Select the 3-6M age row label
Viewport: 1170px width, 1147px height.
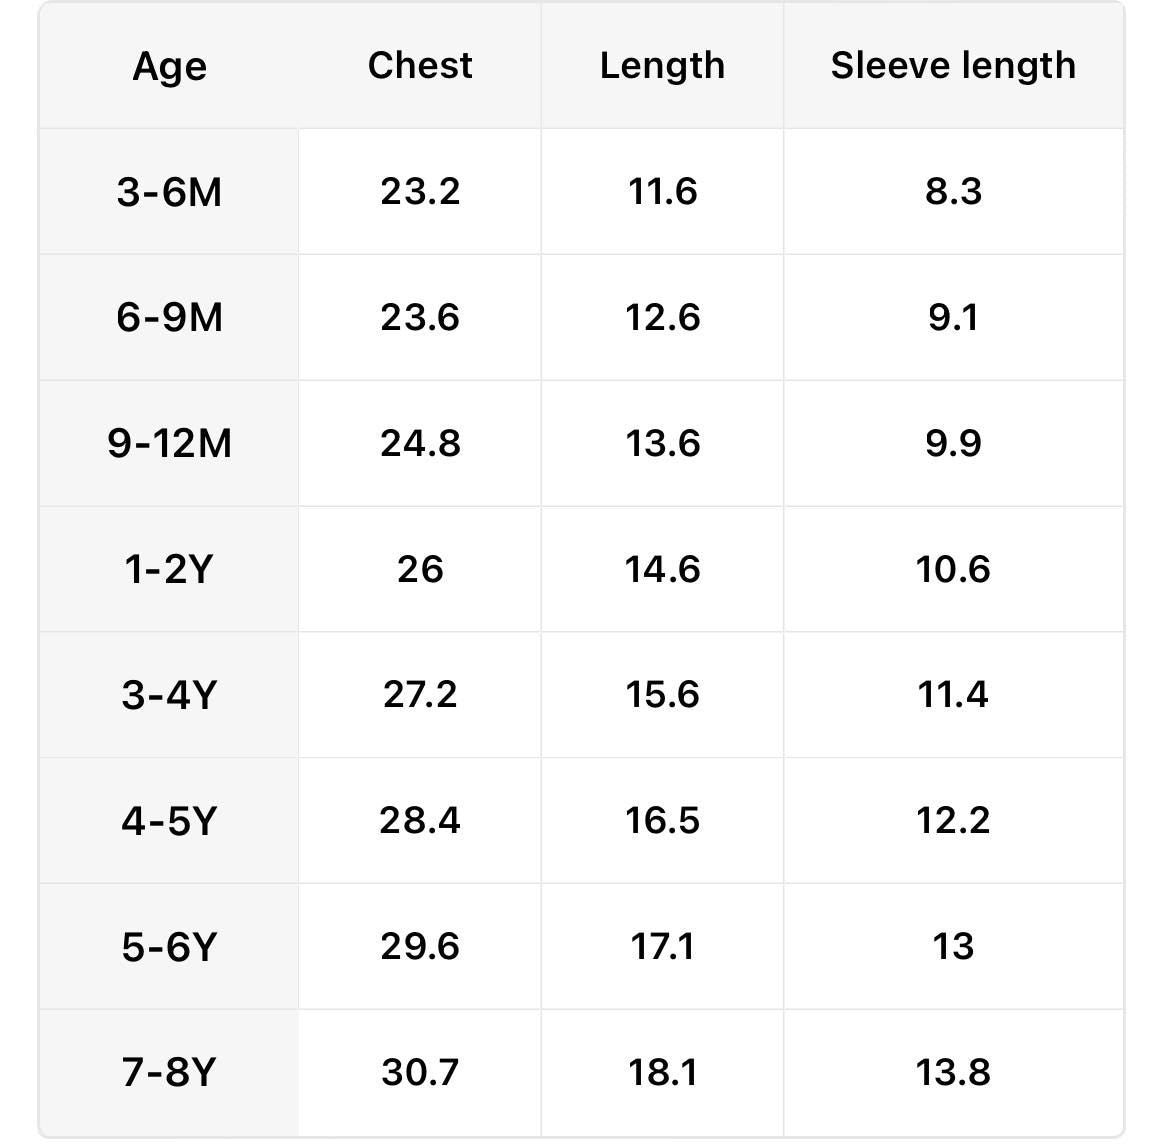pos(169,191)
